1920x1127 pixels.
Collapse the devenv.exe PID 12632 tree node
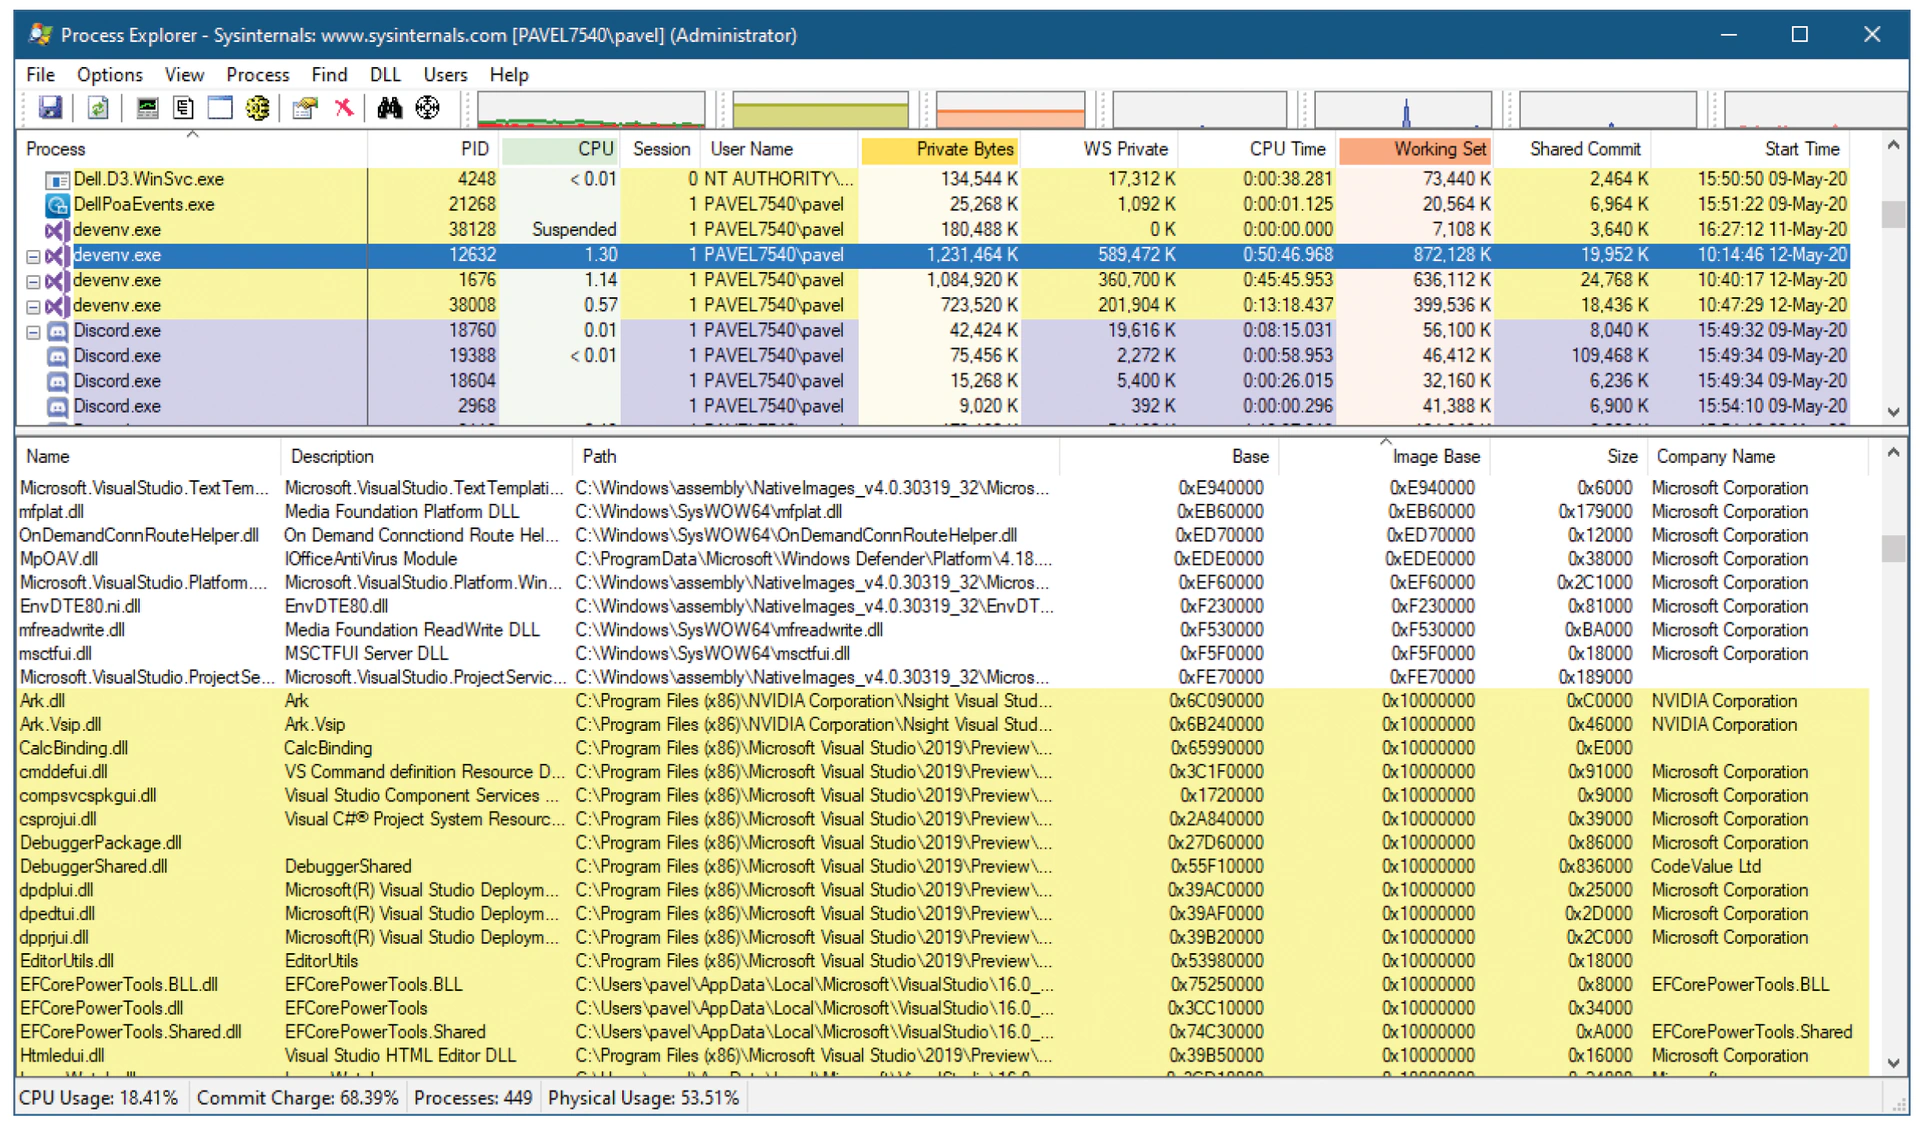(33, 256)
